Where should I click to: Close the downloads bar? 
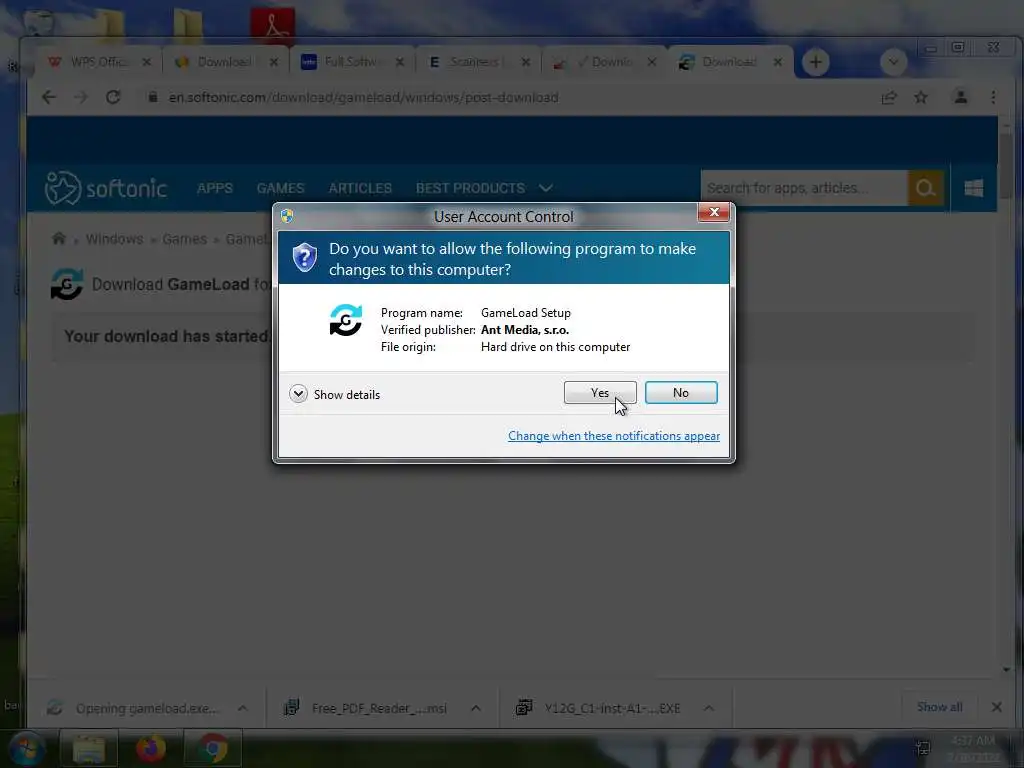[x=996, y=707]
